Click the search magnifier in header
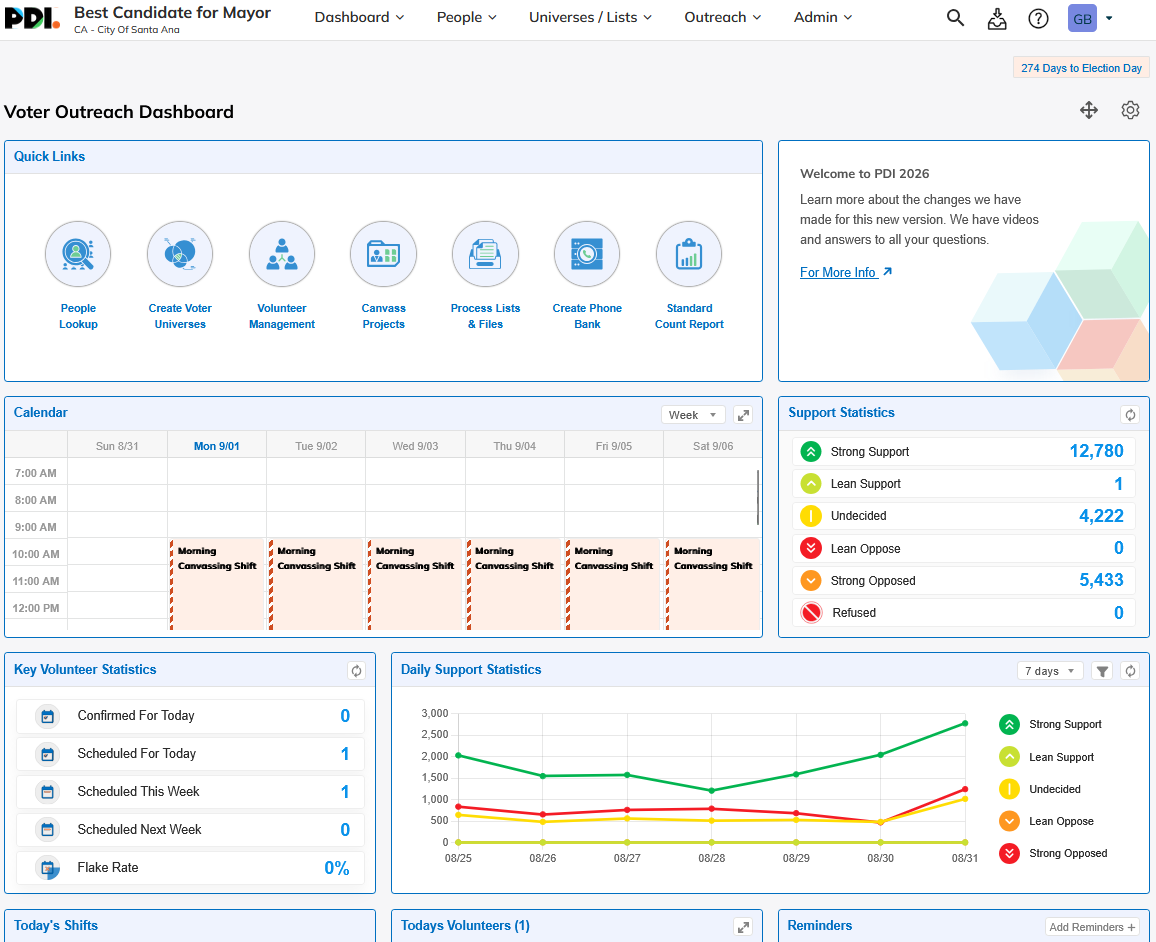This screenshot has height=942, width=1156. [x=955, y=18]
